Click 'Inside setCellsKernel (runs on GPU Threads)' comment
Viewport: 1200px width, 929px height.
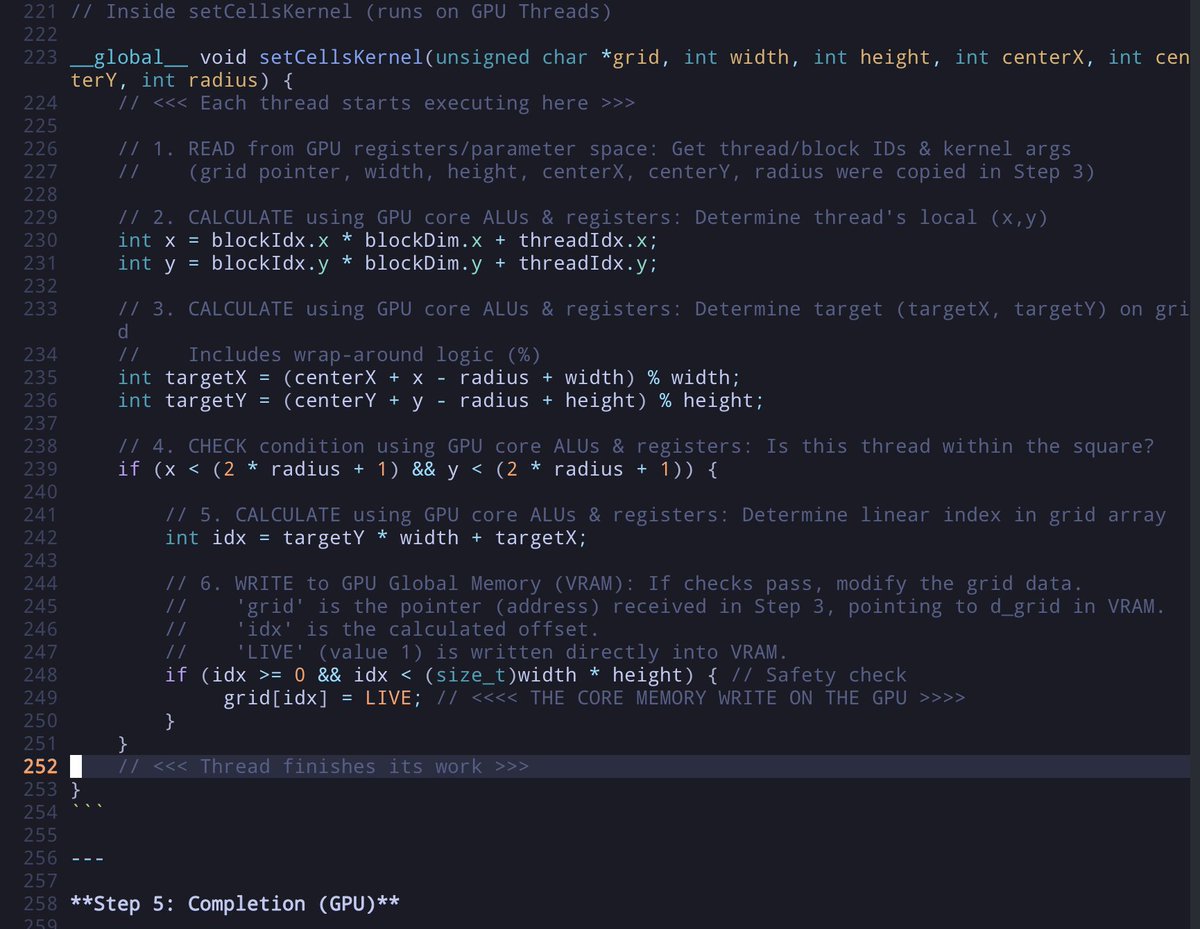pyautogui.click(x=341, y=12)
